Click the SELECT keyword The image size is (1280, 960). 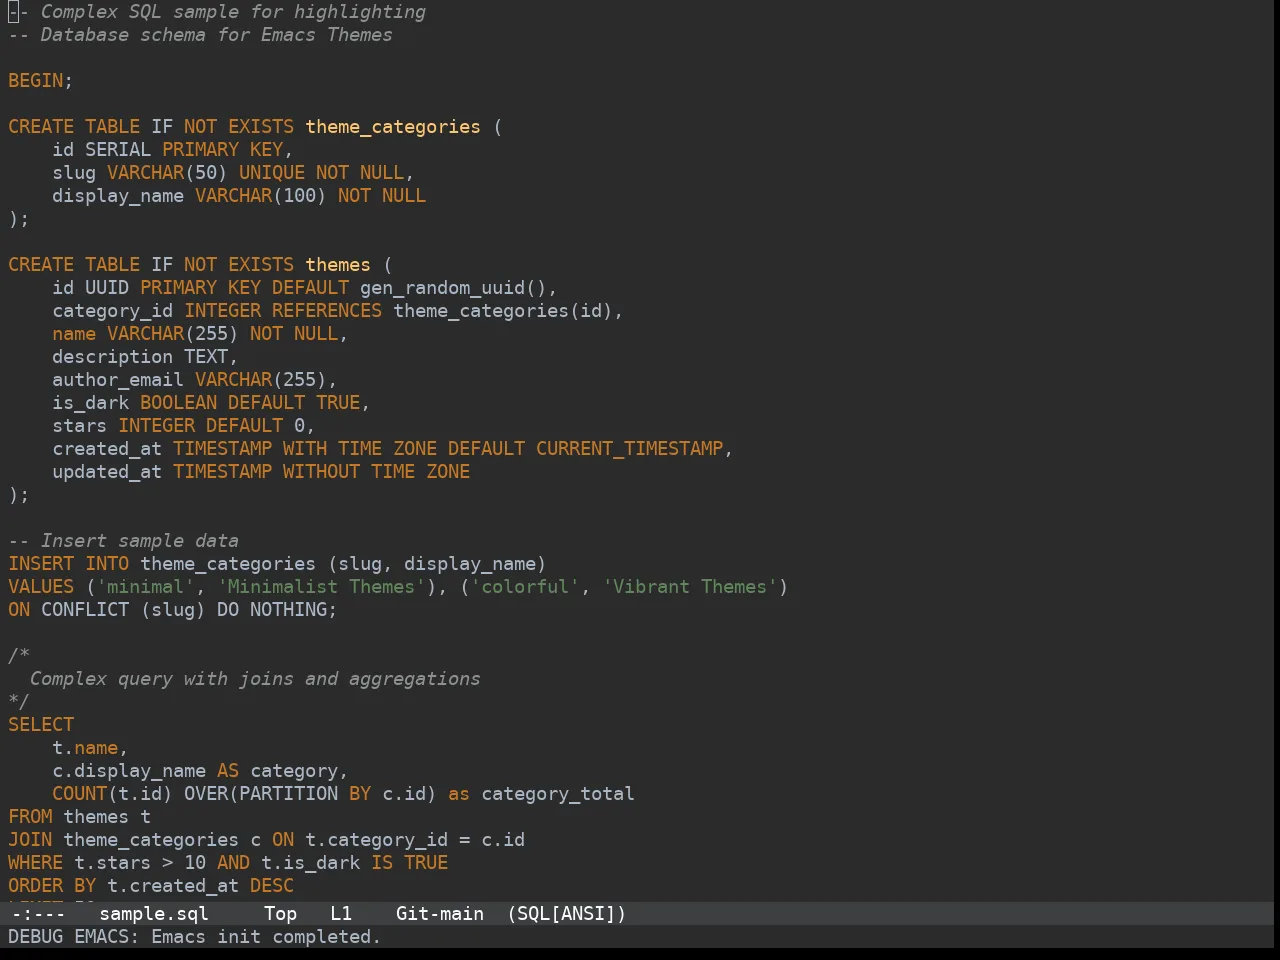41,725
